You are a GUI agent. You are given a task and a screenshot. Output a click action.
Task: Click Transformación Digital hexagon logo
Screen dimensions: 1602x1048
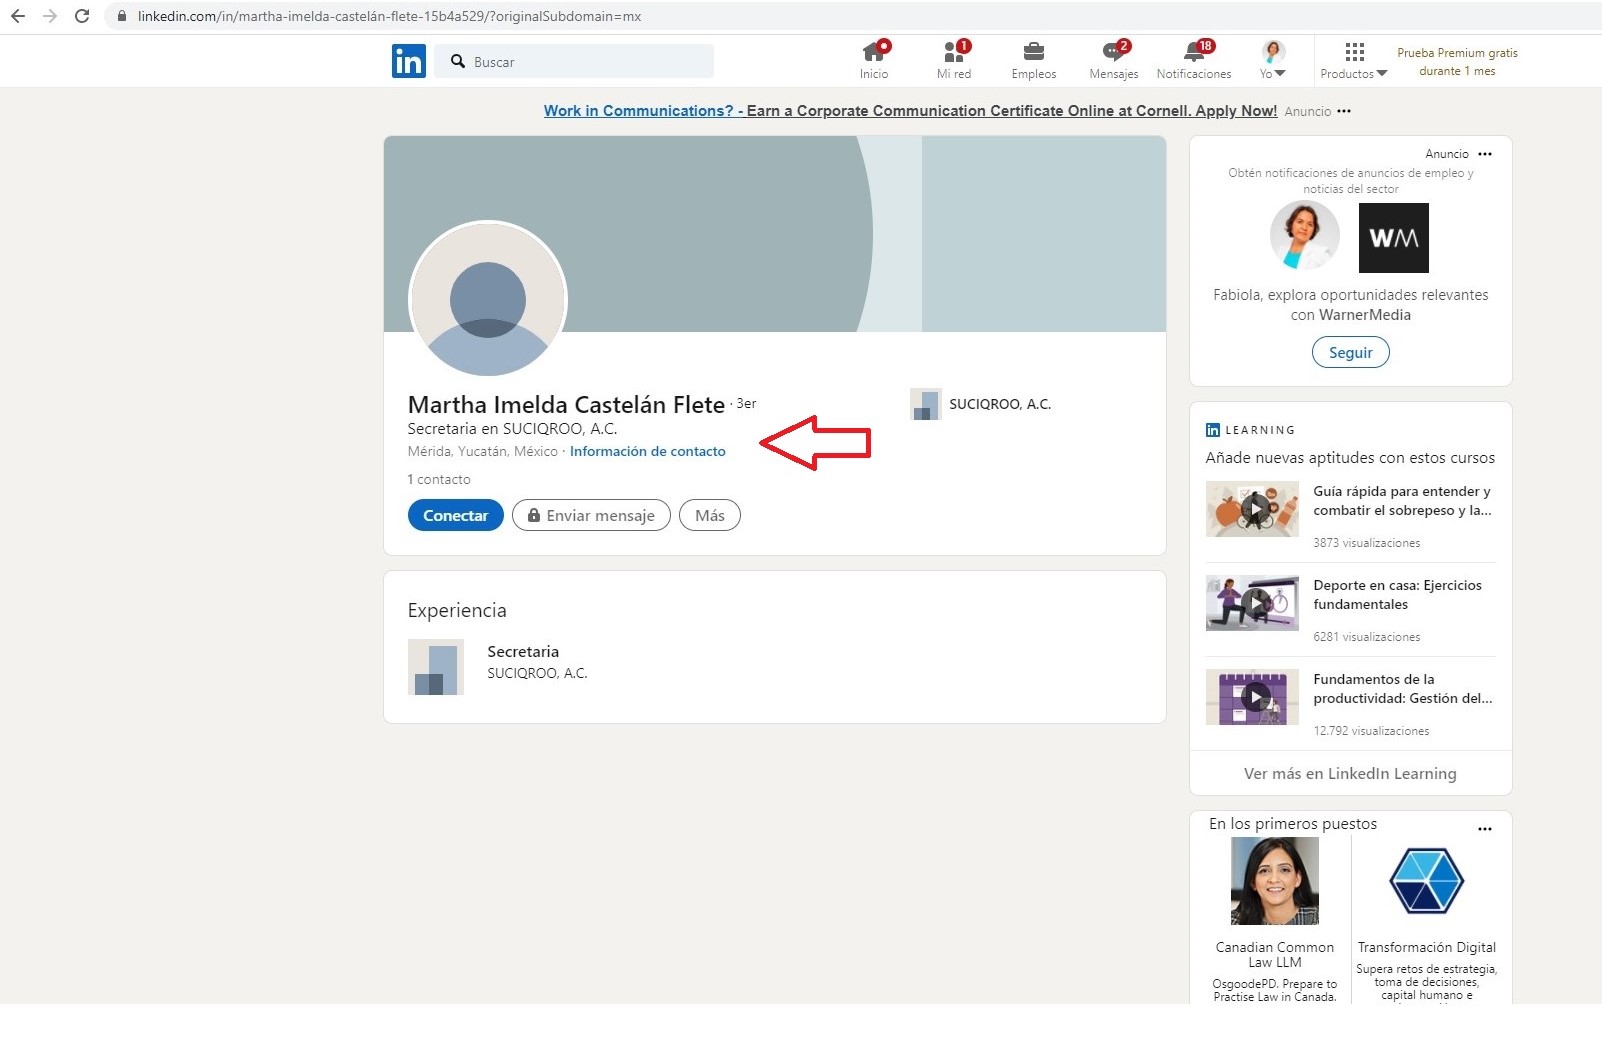coord(1427,881)
